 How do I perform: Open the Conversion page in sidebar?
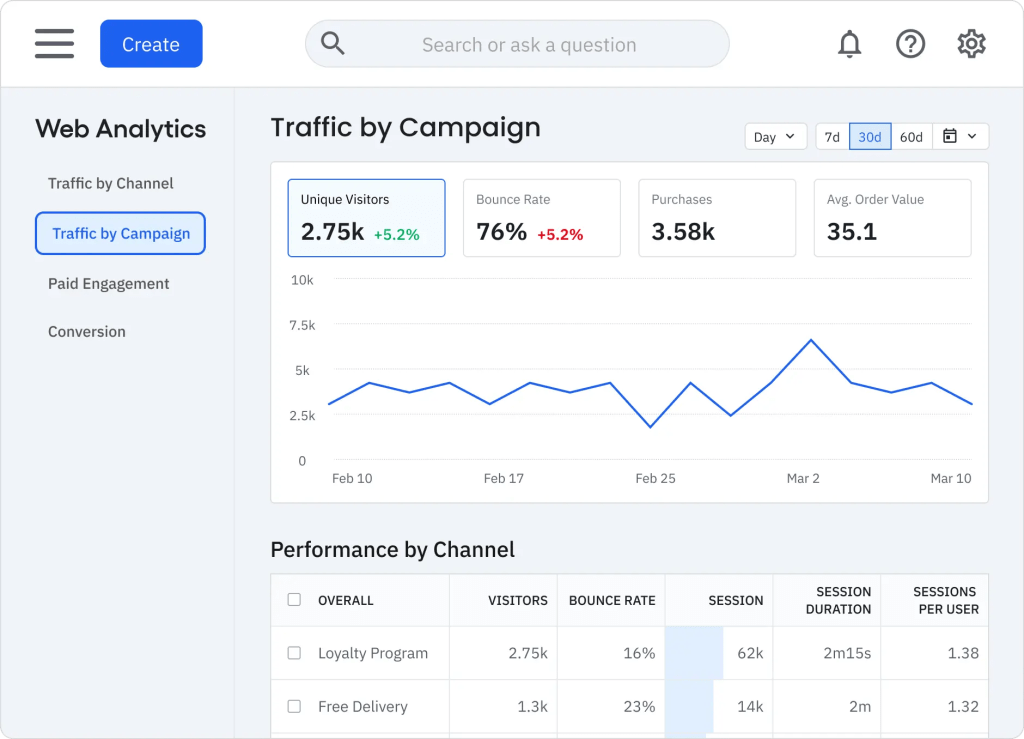pyautogui.click(x=87, y=332)
